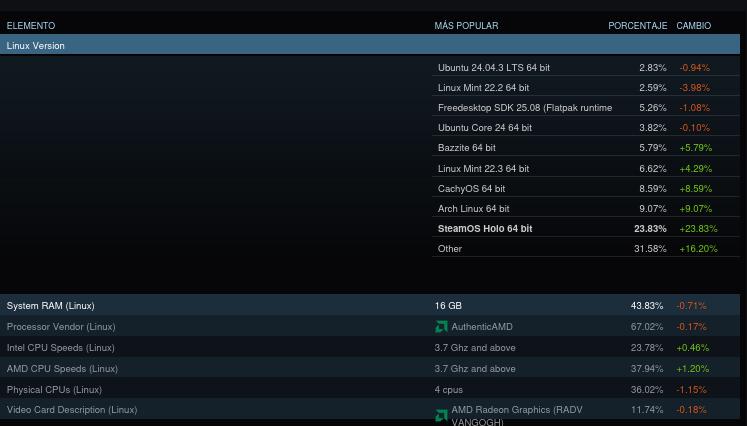Click the 23.83% percentage for SteamOS Holo
This screenshot has height=426, width=747.
coord(650,229)
